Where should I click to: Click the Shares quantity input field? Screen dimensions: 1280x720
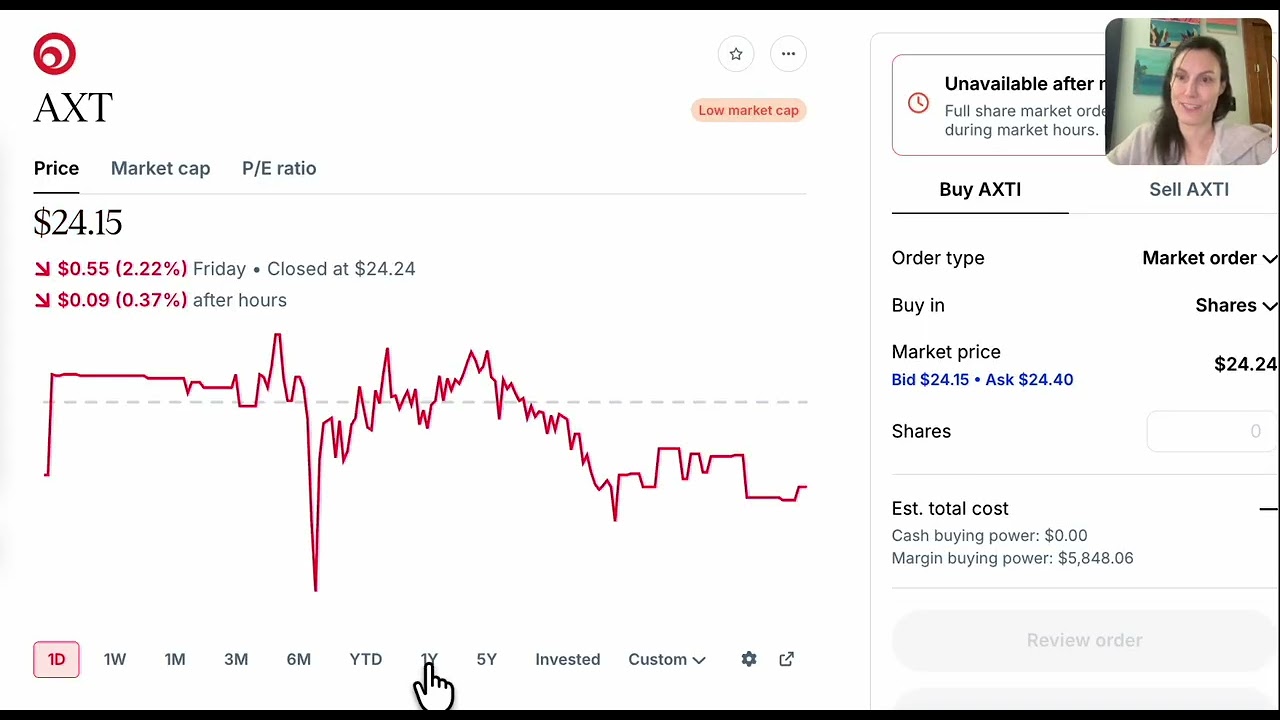point(1210,431)
